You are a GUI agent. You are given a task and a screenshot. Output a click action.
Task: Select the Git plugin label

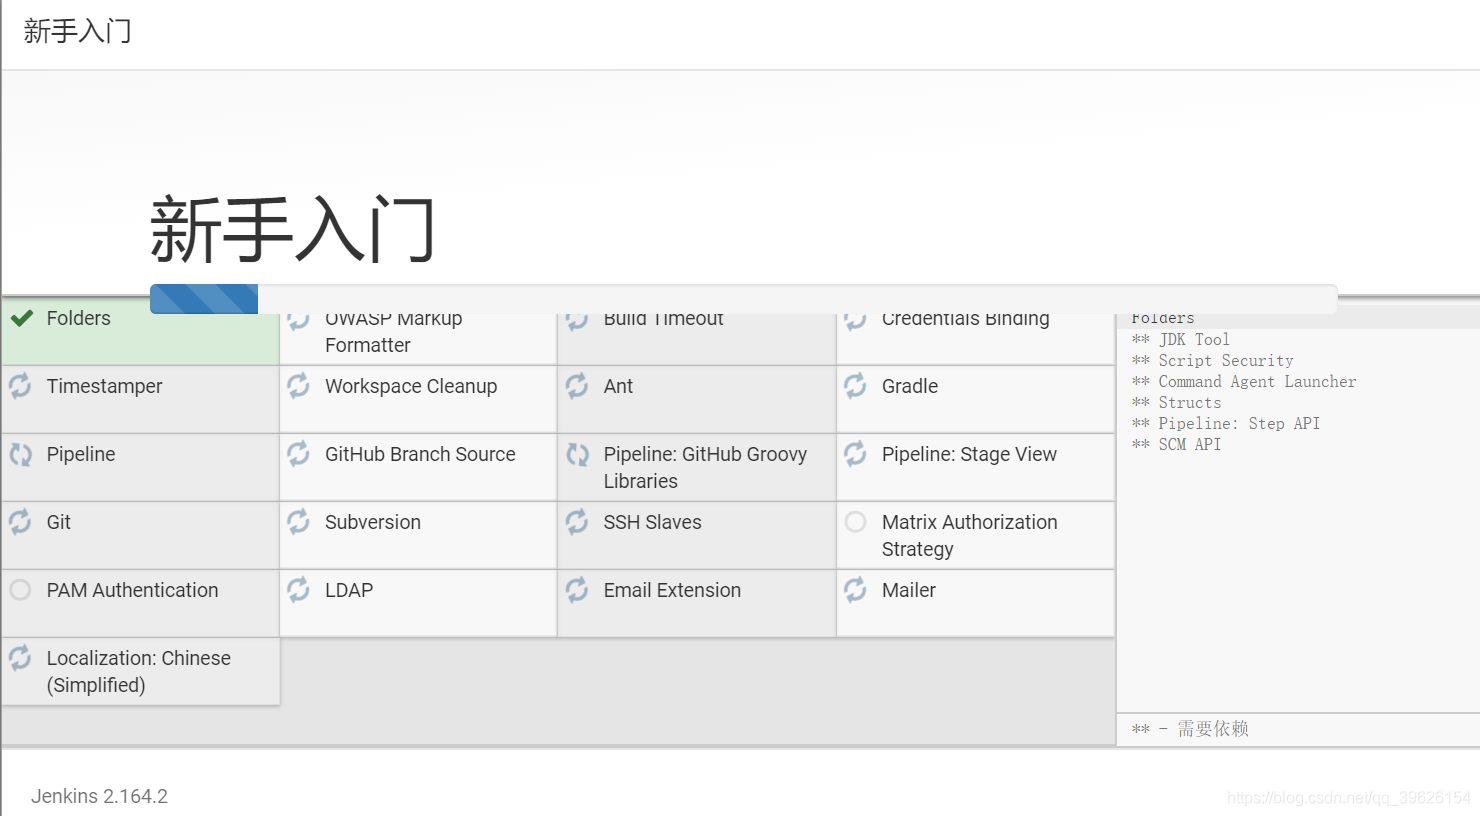(58, 522)
